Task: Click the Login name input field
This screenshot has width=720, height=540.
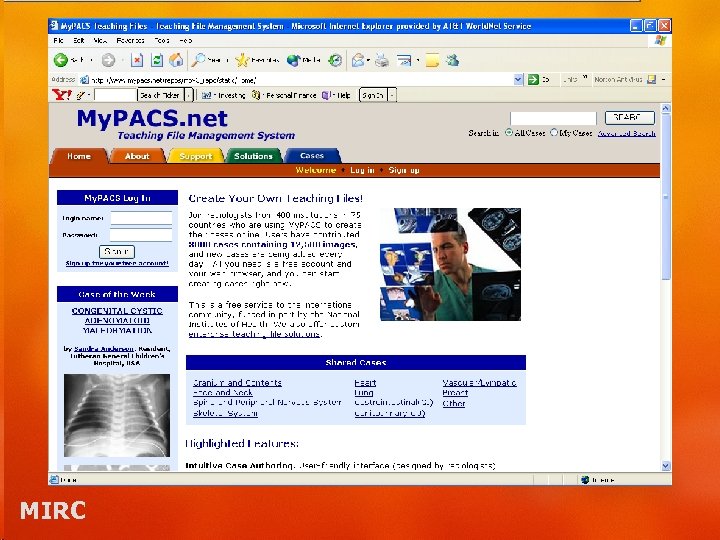Action: pos(141,218)
